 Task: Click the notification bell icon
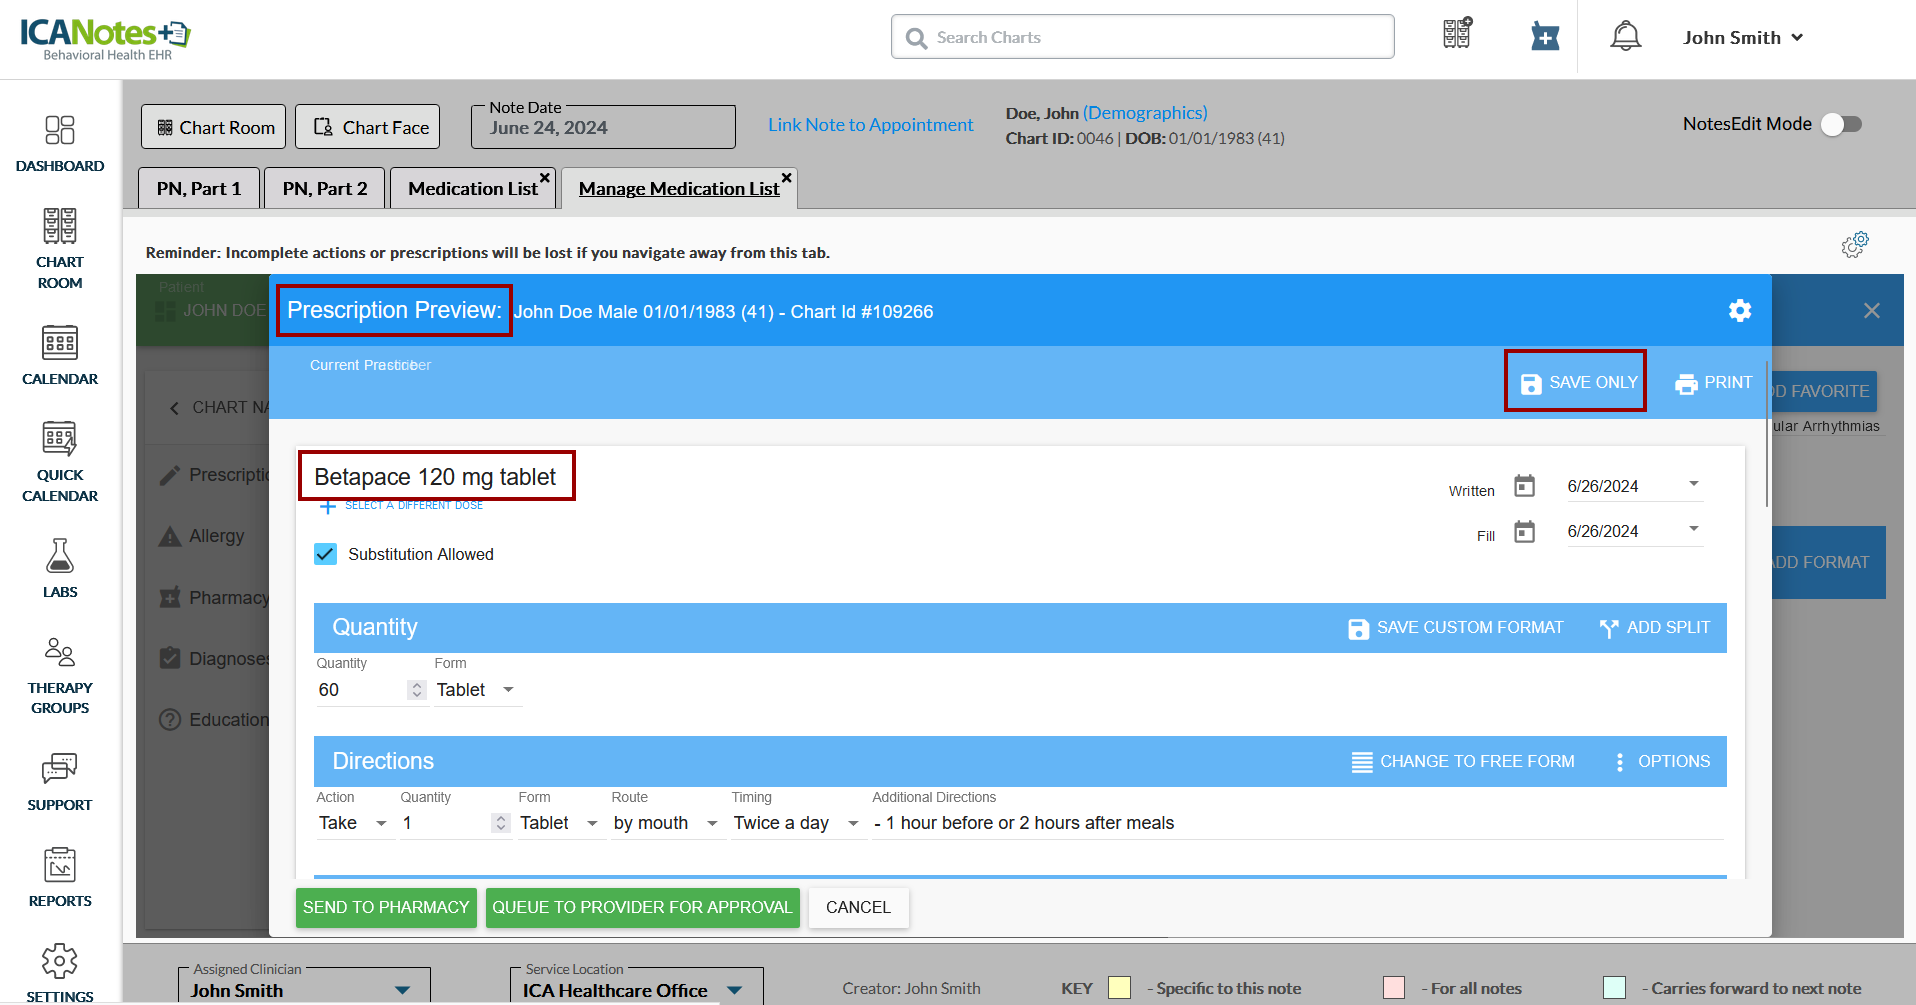coord(1625,37)
